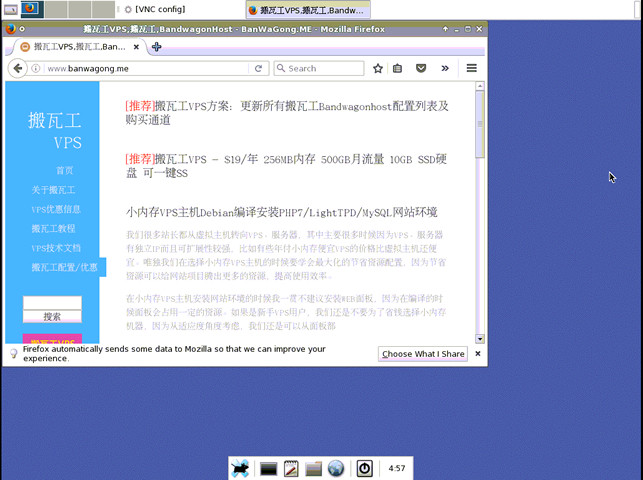Show bookmarks list icon

click(x=397, y=68)
